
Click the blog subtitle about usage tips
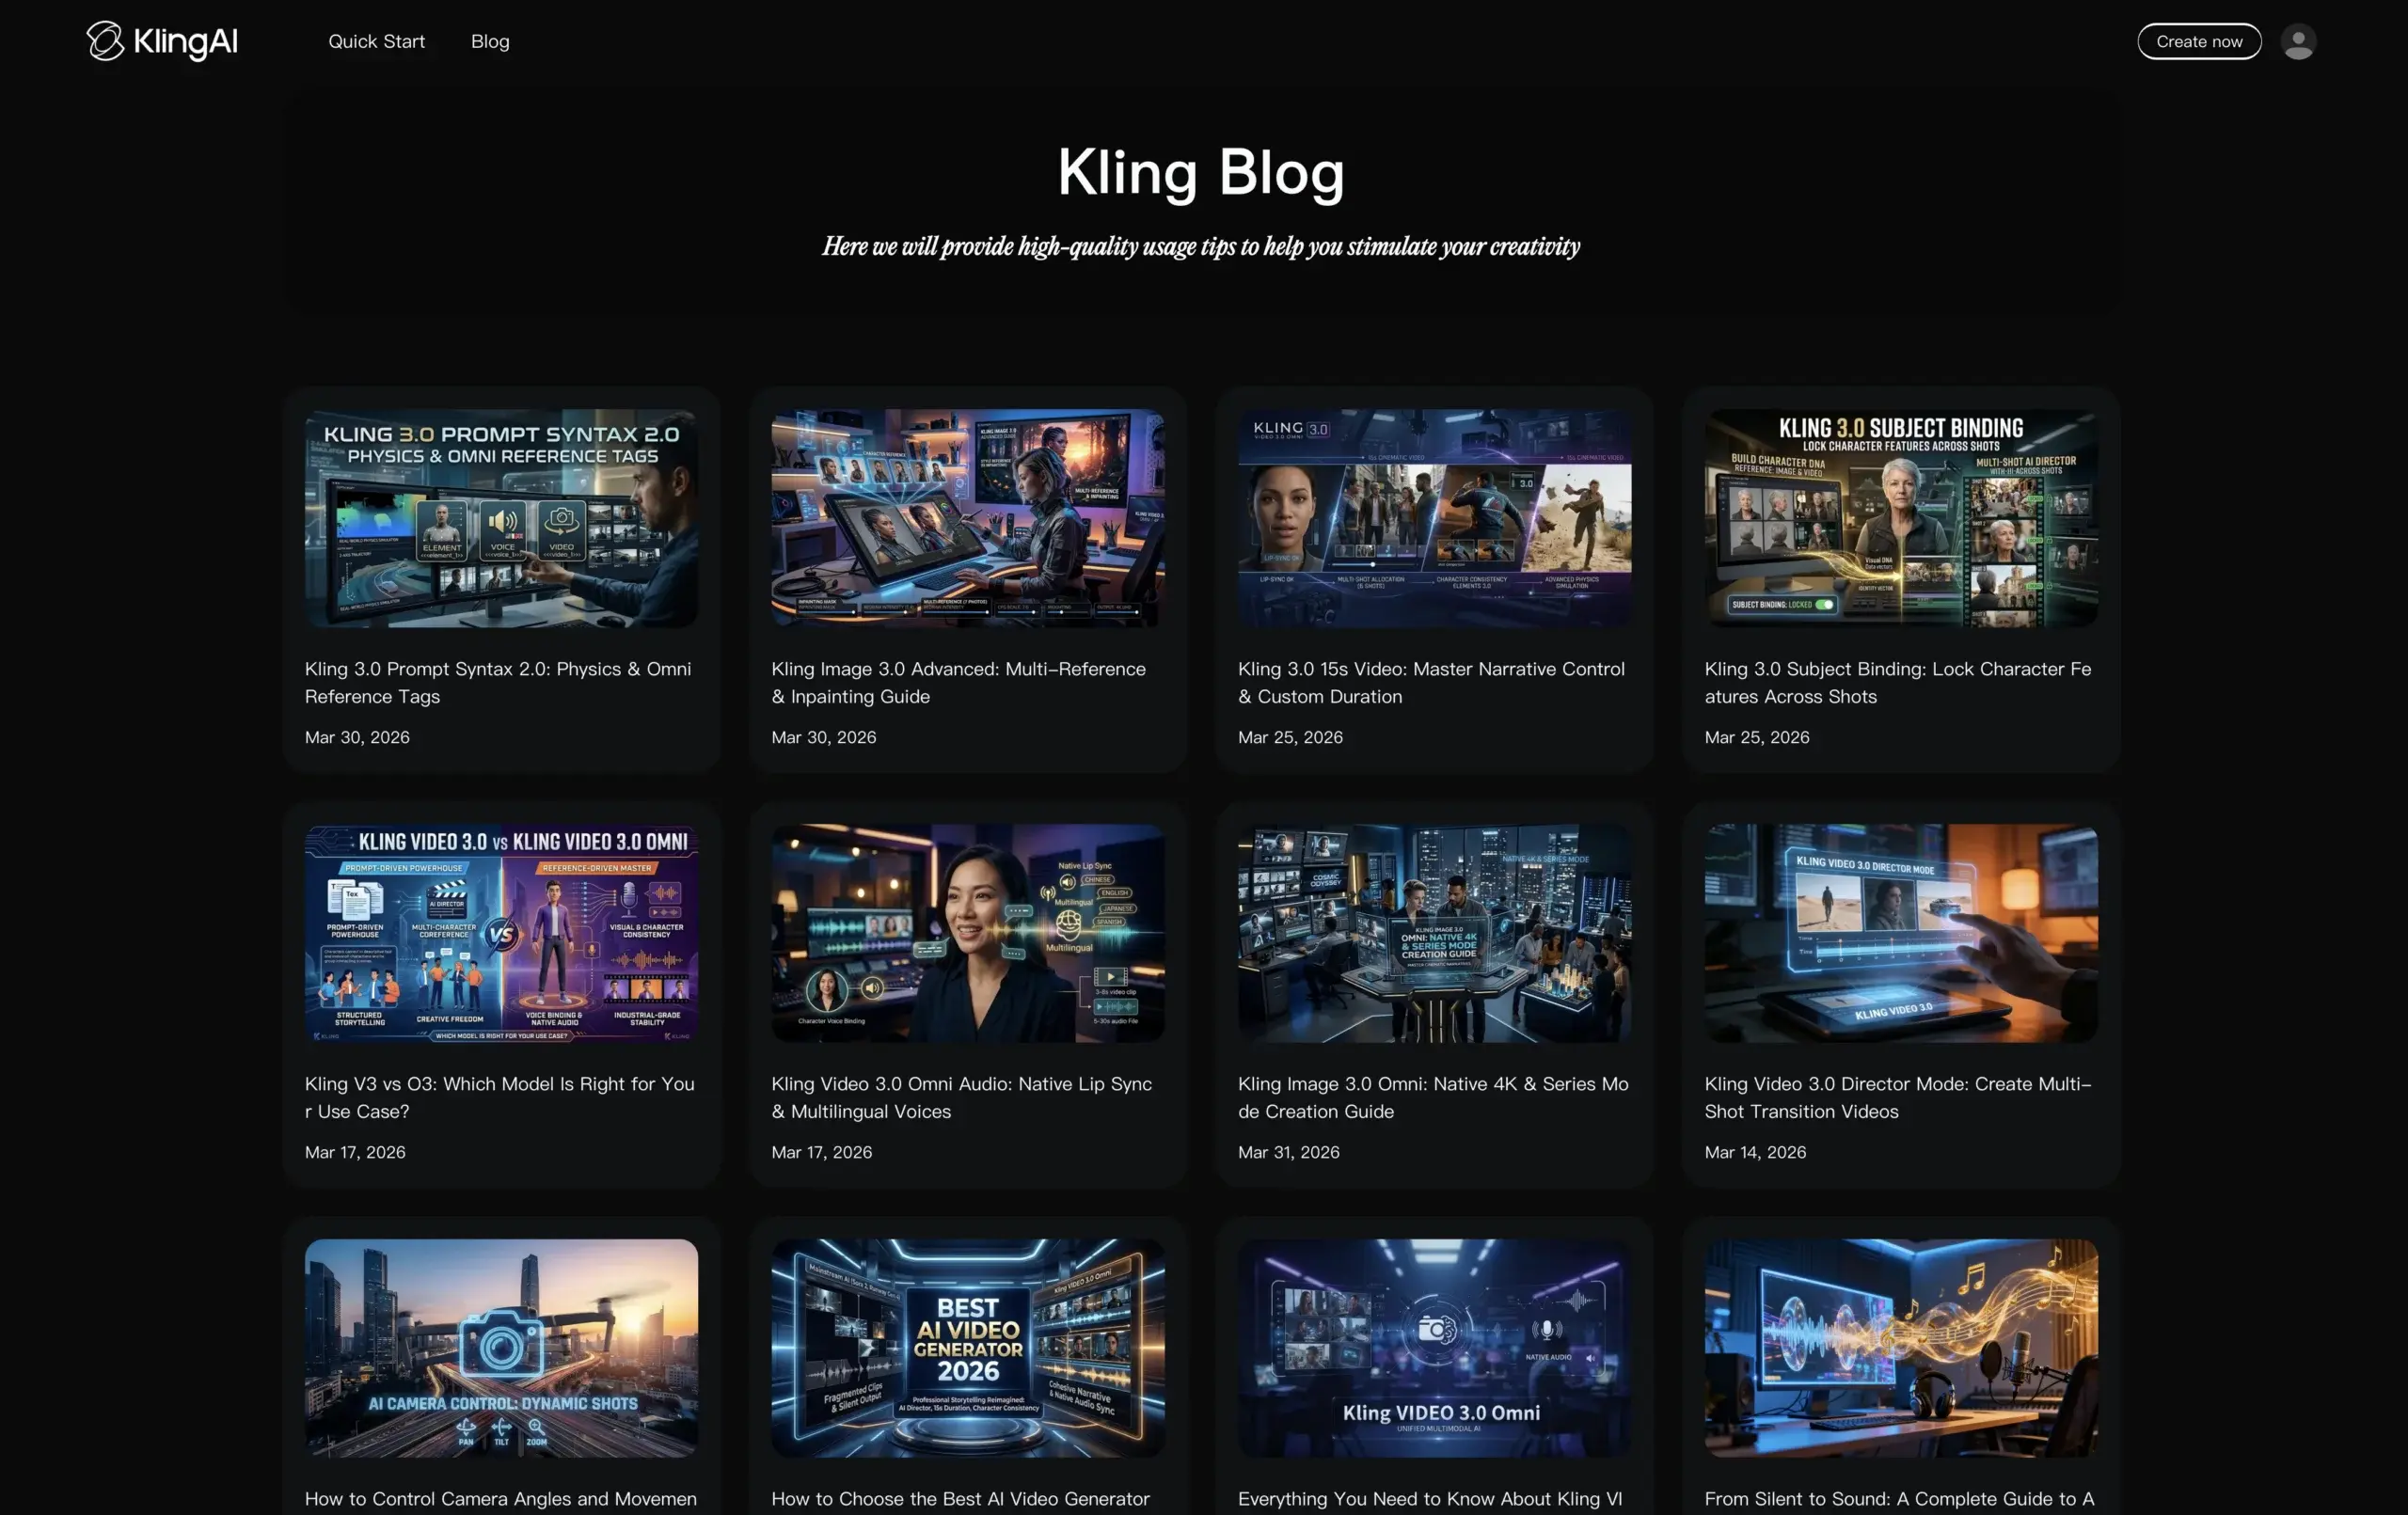click(1201, 246)
